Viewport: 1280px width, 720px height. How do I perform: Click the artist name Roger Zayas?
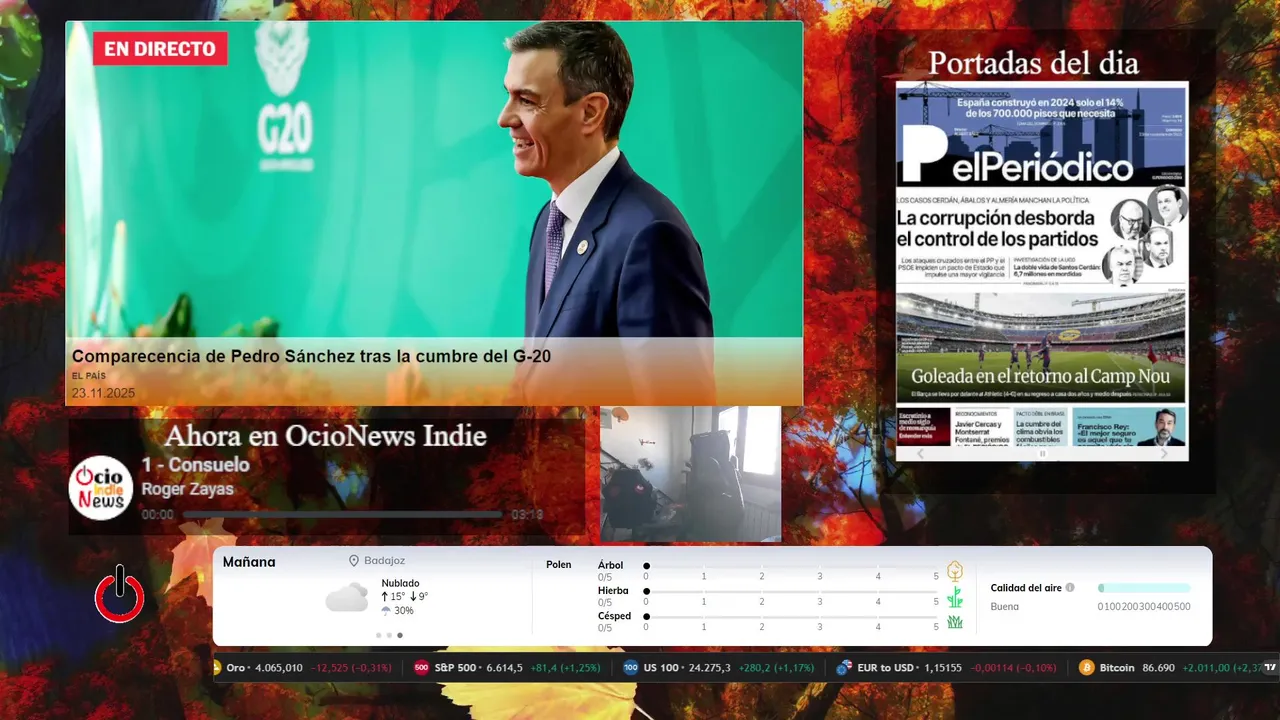[x=187, y=489]
